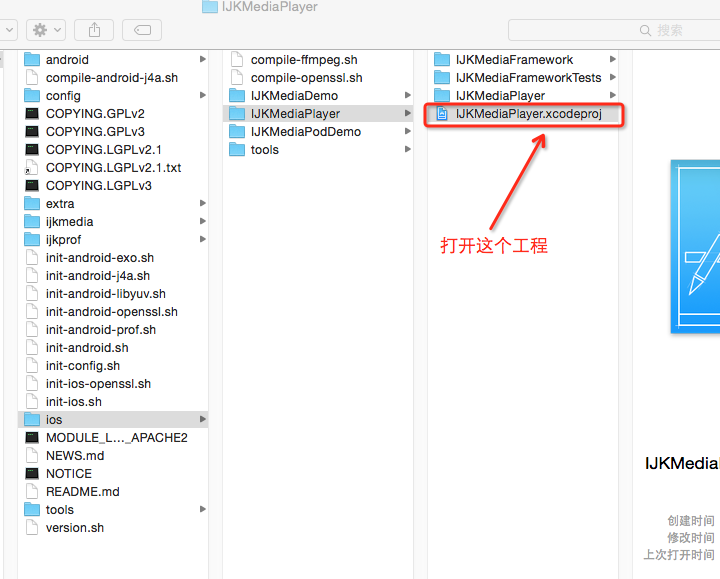Select init-android-openssl.sh file
Viewport: 720px width, 579px height.
(113, 312)
